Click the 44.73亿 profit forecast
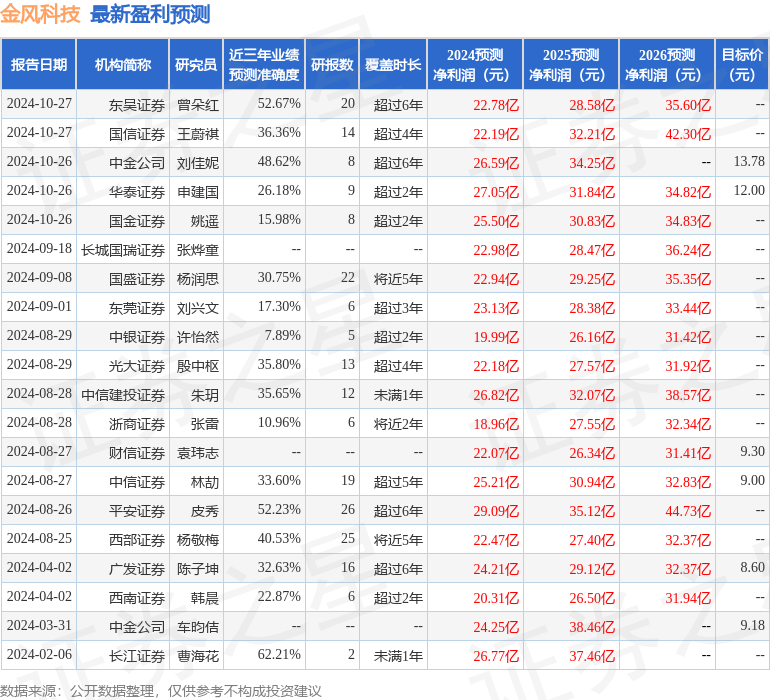The width and height of the screenshot is (770, 700). (x=688, y=511)
